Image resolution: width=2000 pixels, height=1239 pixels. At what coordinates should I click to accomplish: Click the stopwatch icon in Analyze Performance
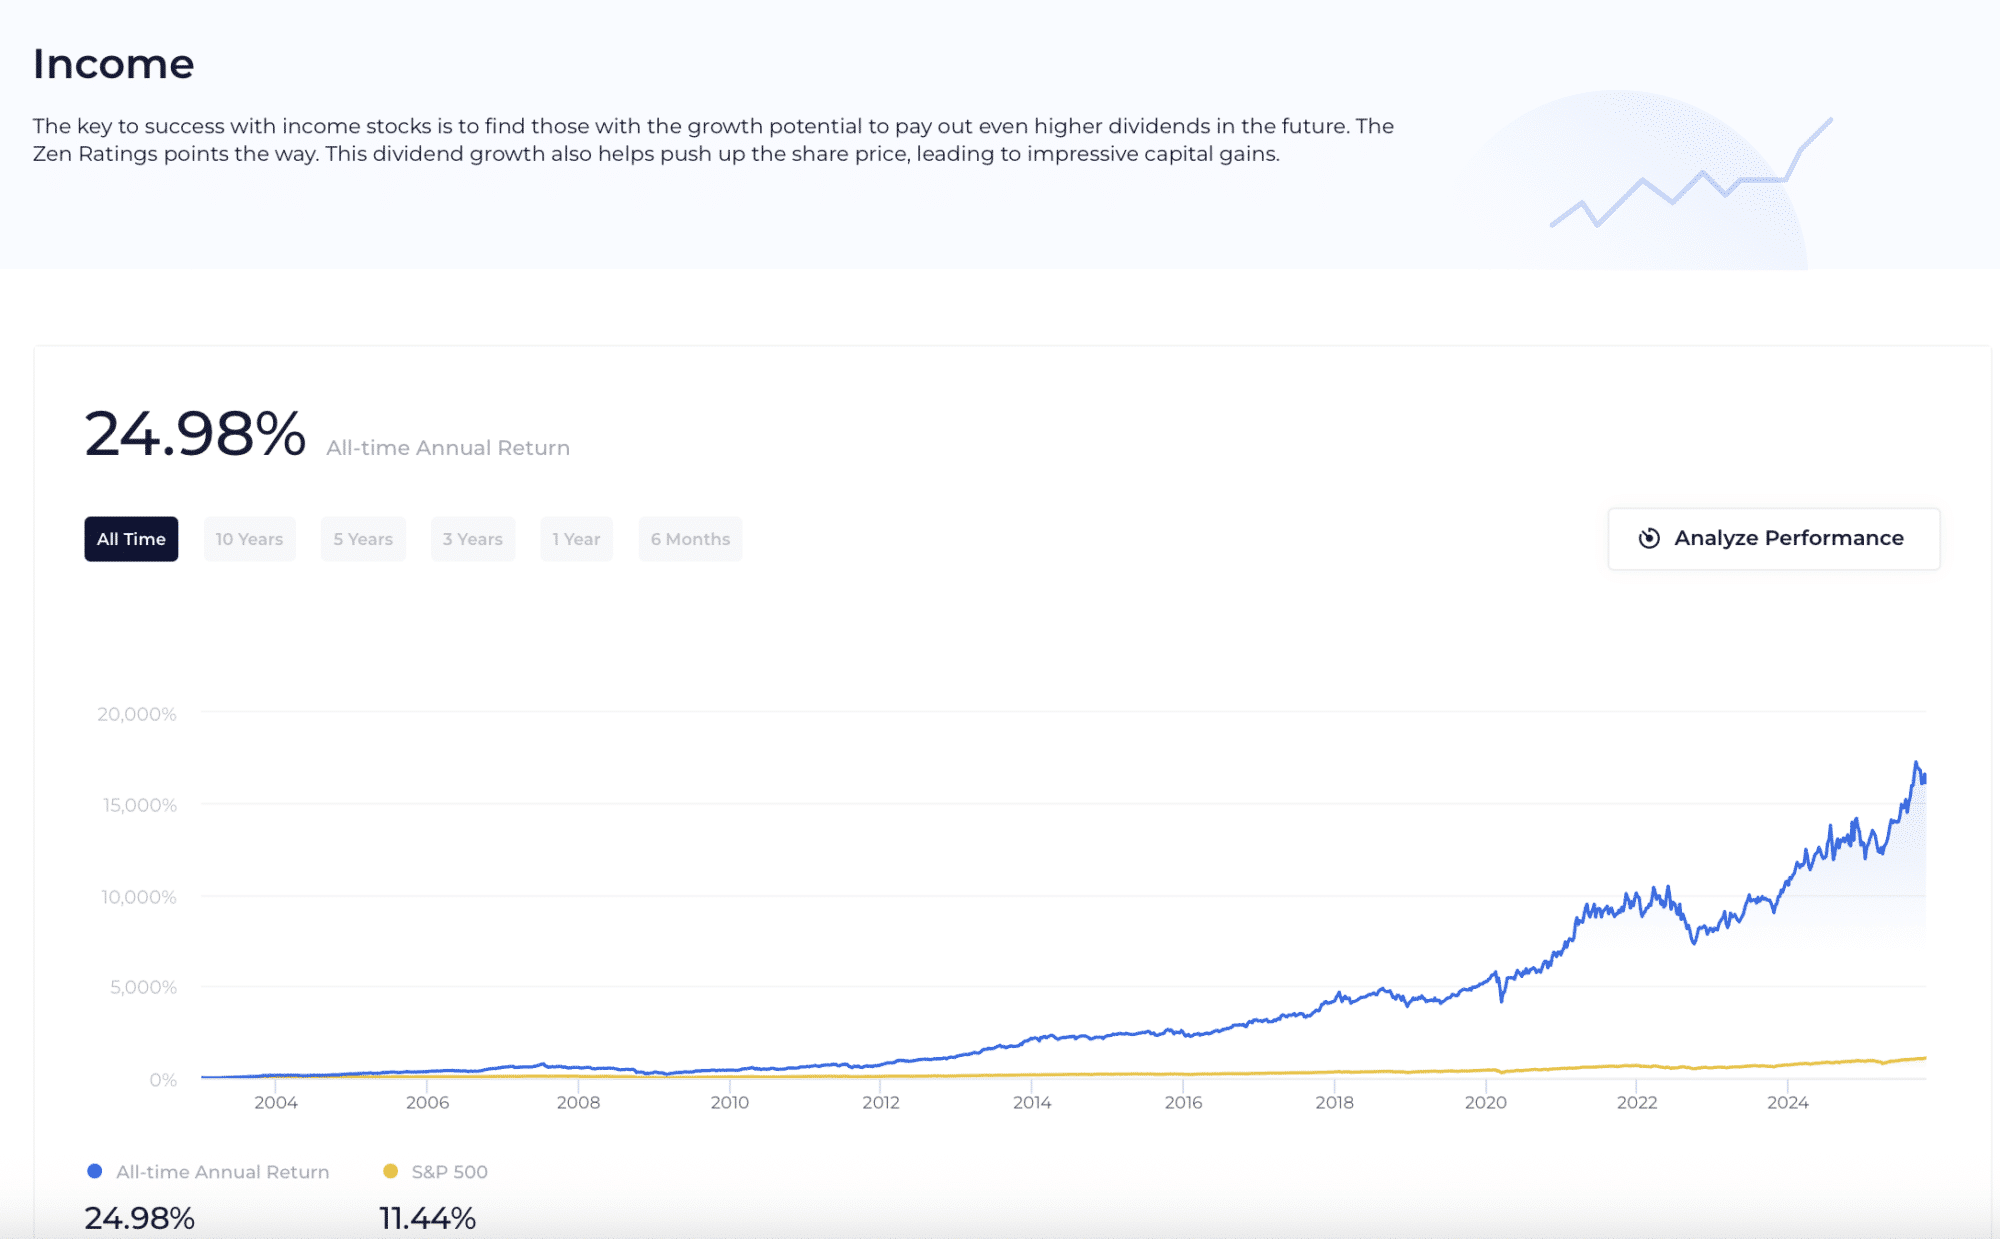click(x=1649, y=538)
